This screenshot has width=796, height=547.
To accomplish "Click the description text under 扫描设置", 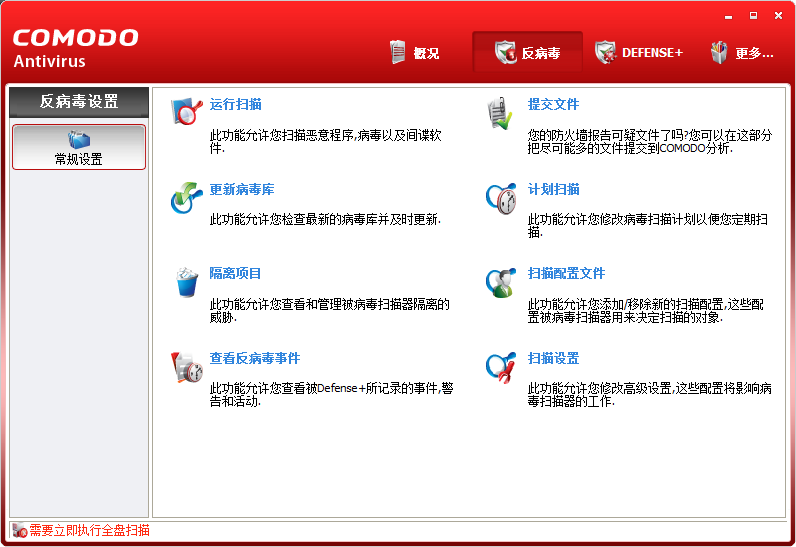I will click(650, 395).
